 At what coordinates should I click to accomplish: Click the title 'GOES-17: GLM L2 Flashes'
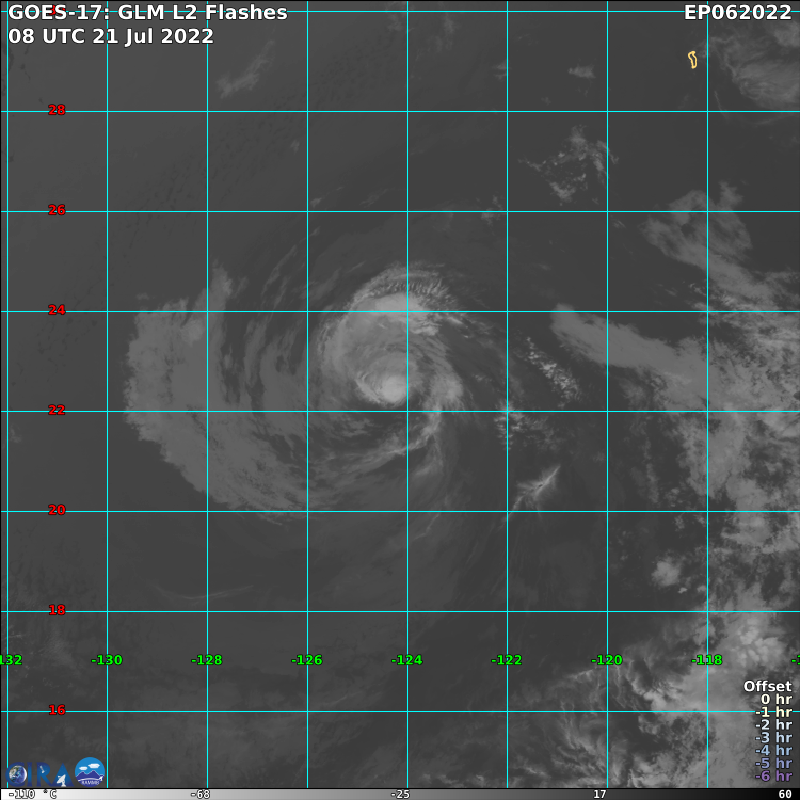[x=148, y=12]
